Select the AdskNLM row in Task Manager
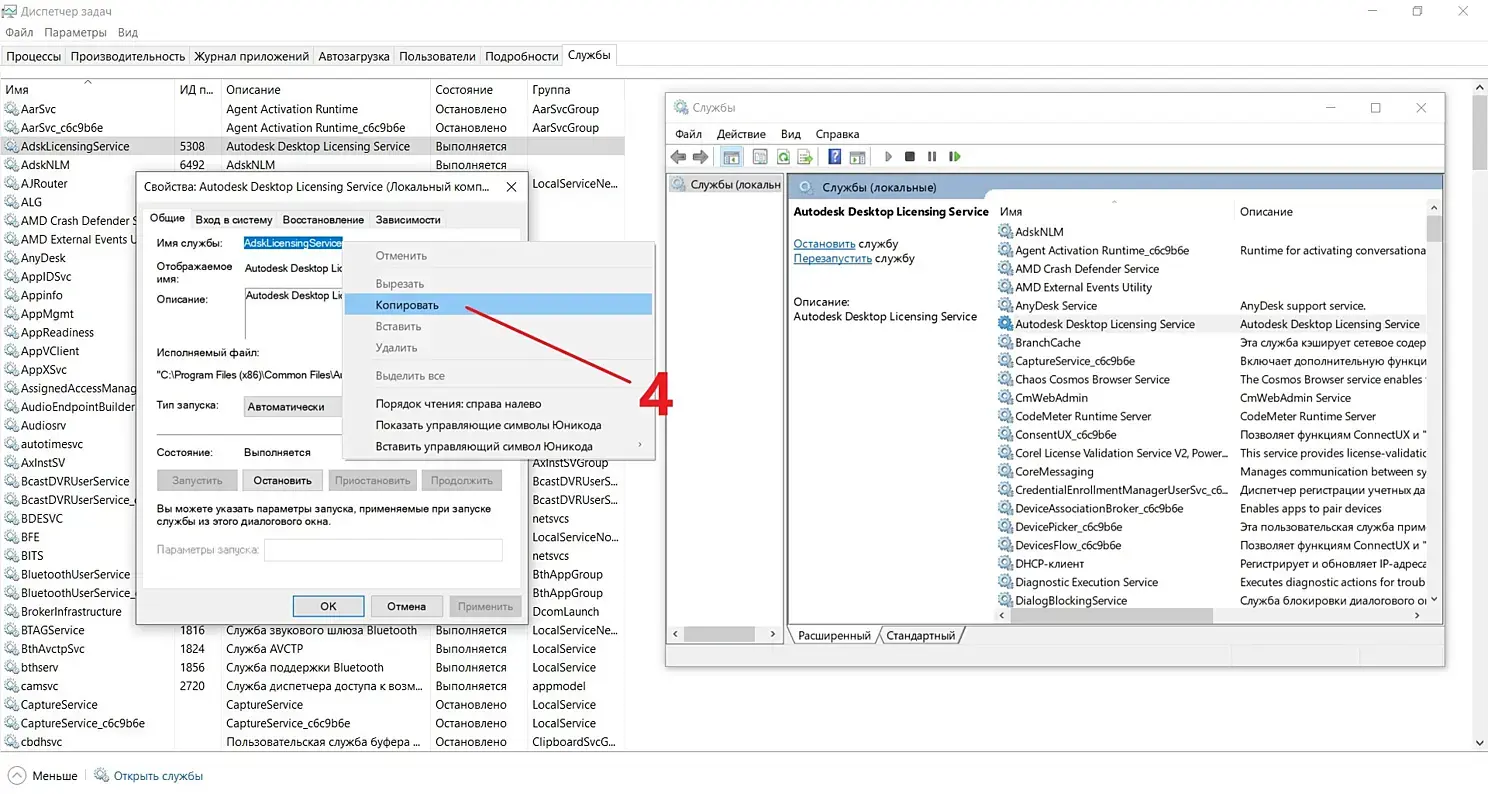 pyautogui.click(x=313, y=165)
